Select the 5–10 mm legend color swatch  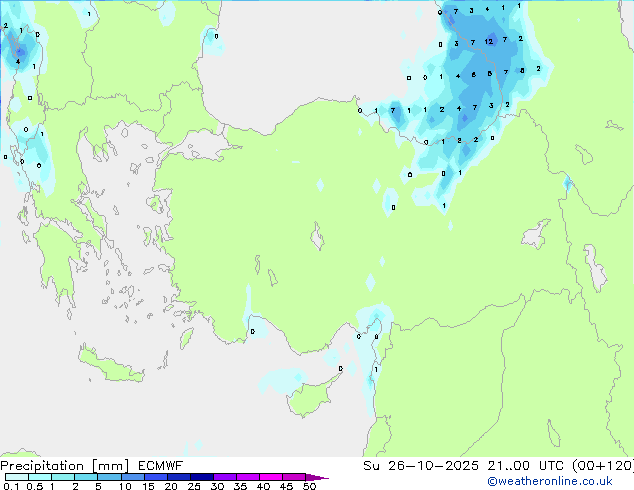coord(109,477)
